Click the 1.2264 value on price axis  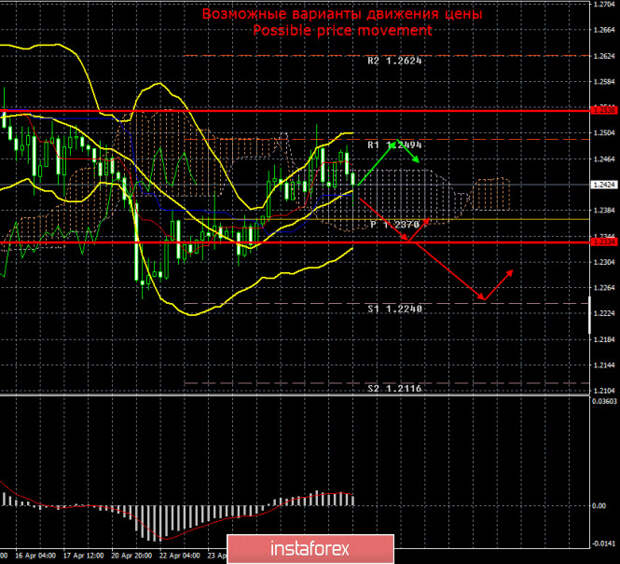[604, 288]
